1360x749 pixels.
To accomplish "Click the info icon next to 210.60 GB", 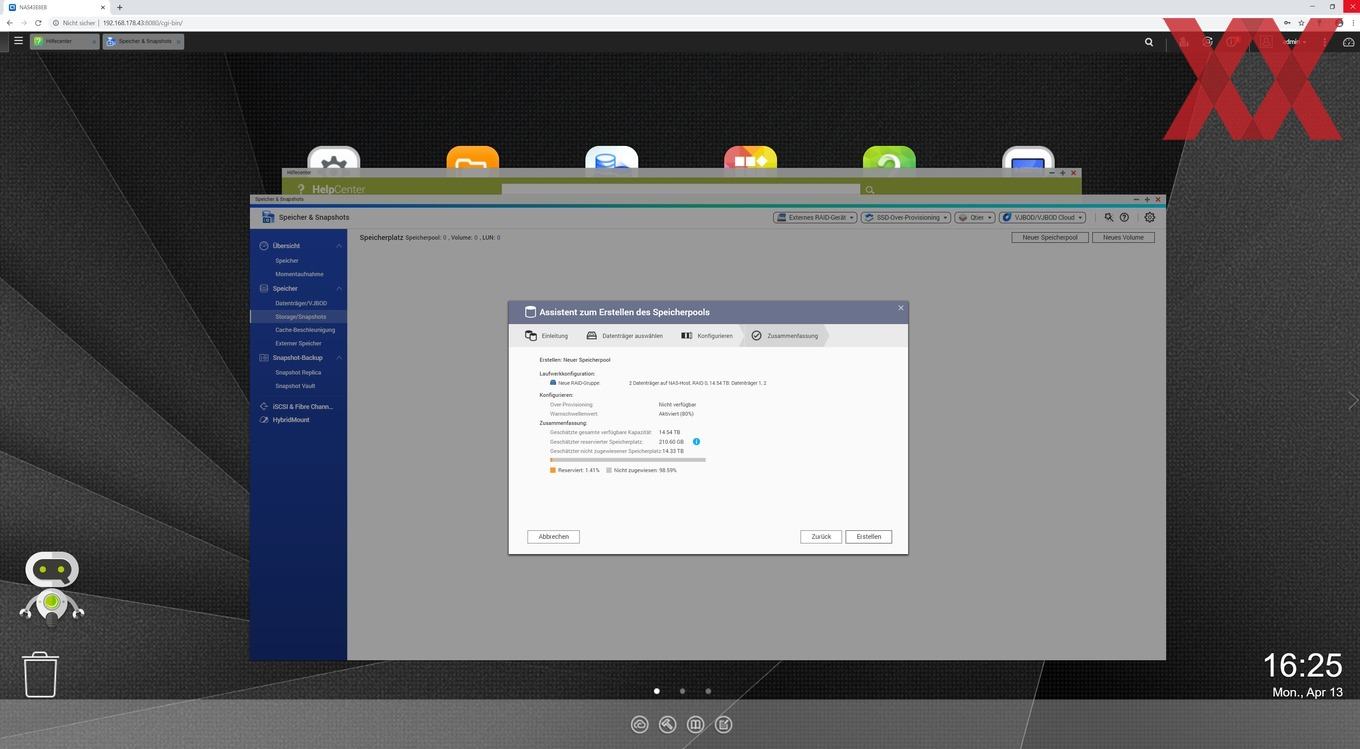I will pos(696,441).
